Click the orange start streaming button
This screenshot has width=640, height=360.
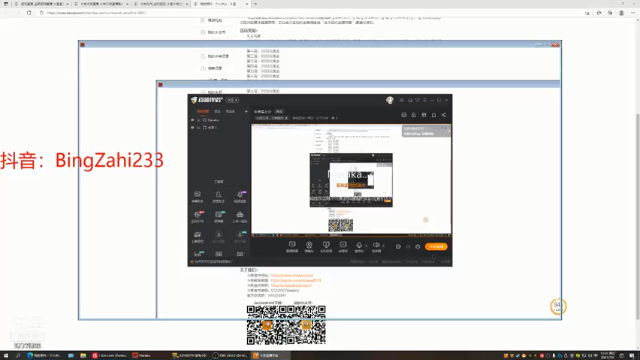click(x=436, y=247)
